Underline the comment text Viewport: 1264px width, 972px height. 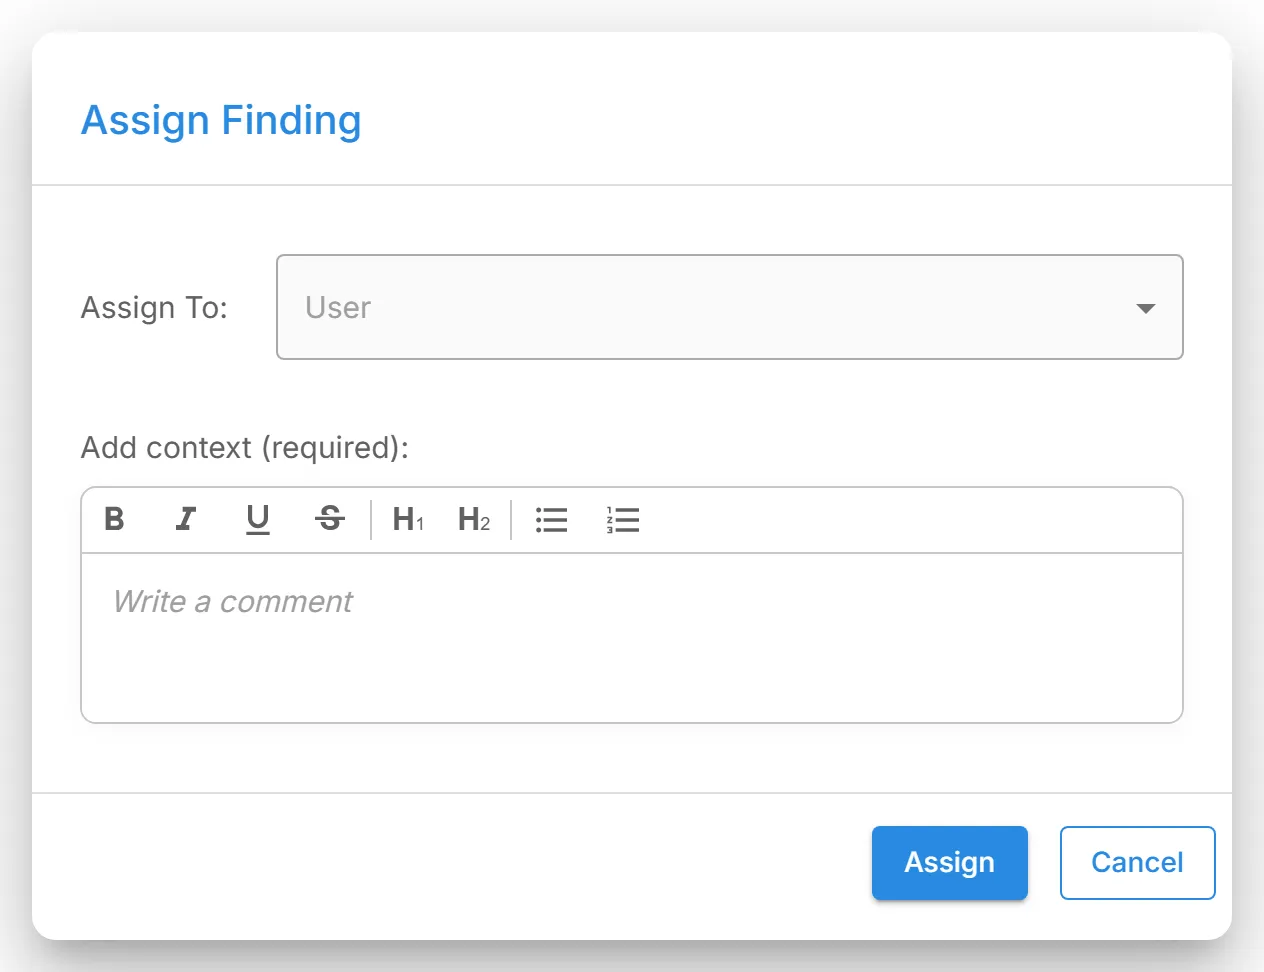(x=258, y=519)
